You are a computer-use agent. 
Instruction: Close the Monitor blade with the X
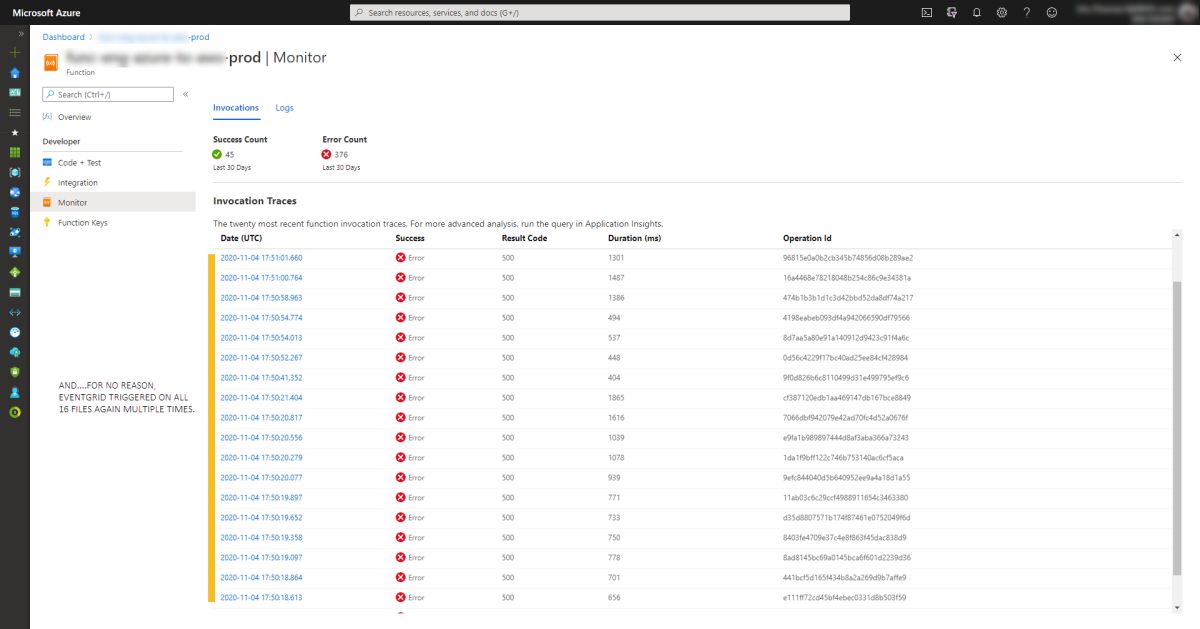click(x=1177, y=58)
